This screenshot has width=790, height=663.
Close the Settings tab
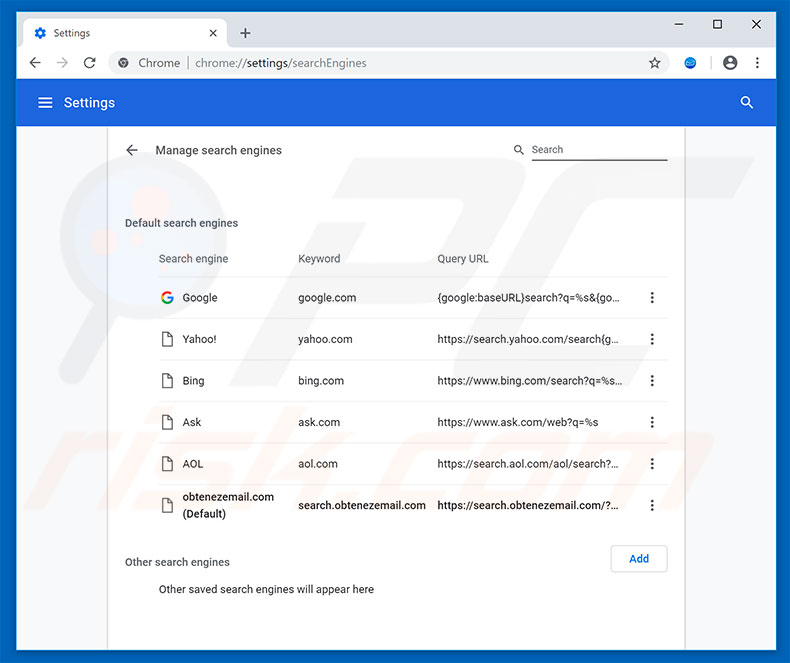213,33
